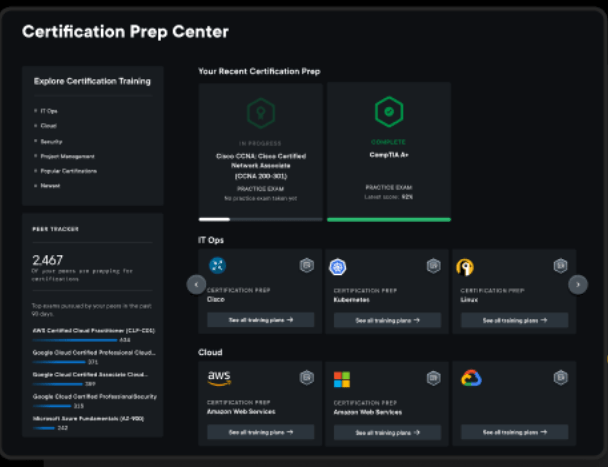Click 'AWS Certified Cloud Practitioner (CLF-C01)' text
This screenshot has width=608, height=467.
point(94,331)
